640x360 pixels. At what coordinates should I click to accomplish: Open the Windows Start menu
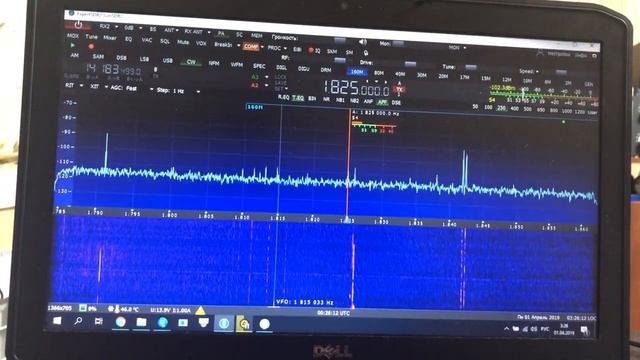point(57,321)
